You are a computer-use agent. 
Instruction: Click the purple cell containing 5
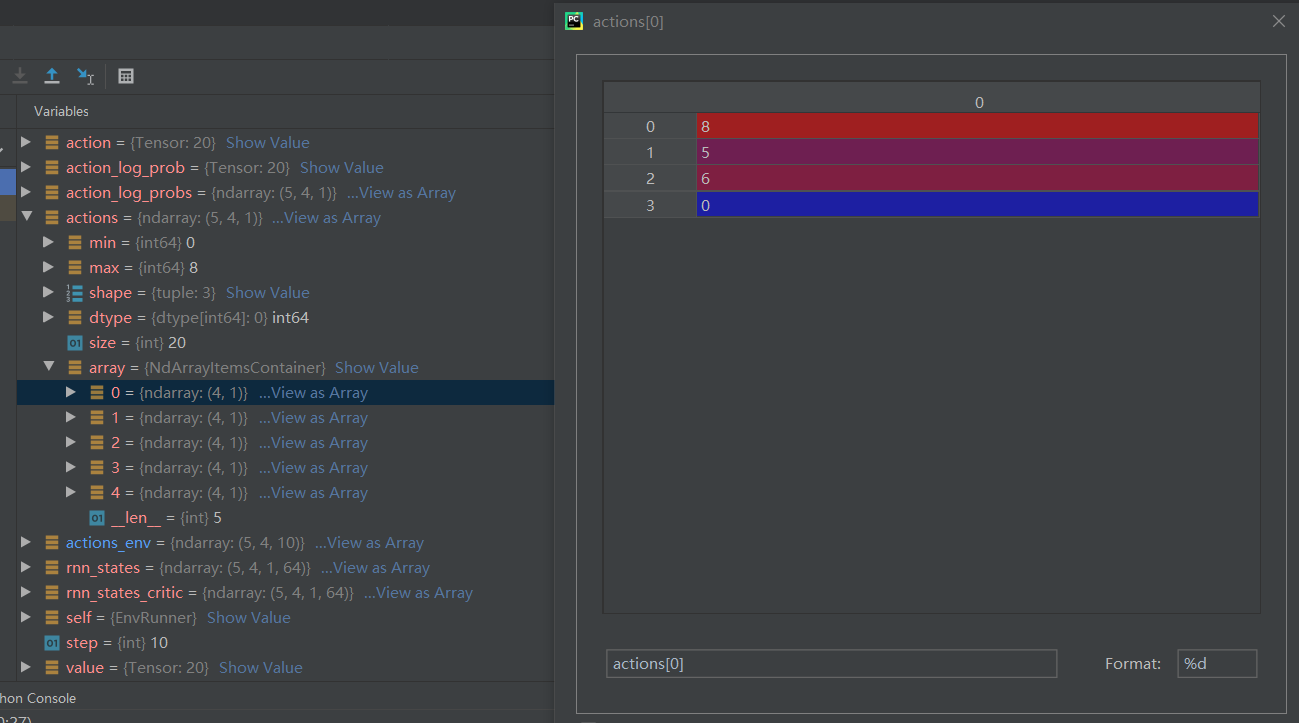(977, 152)
